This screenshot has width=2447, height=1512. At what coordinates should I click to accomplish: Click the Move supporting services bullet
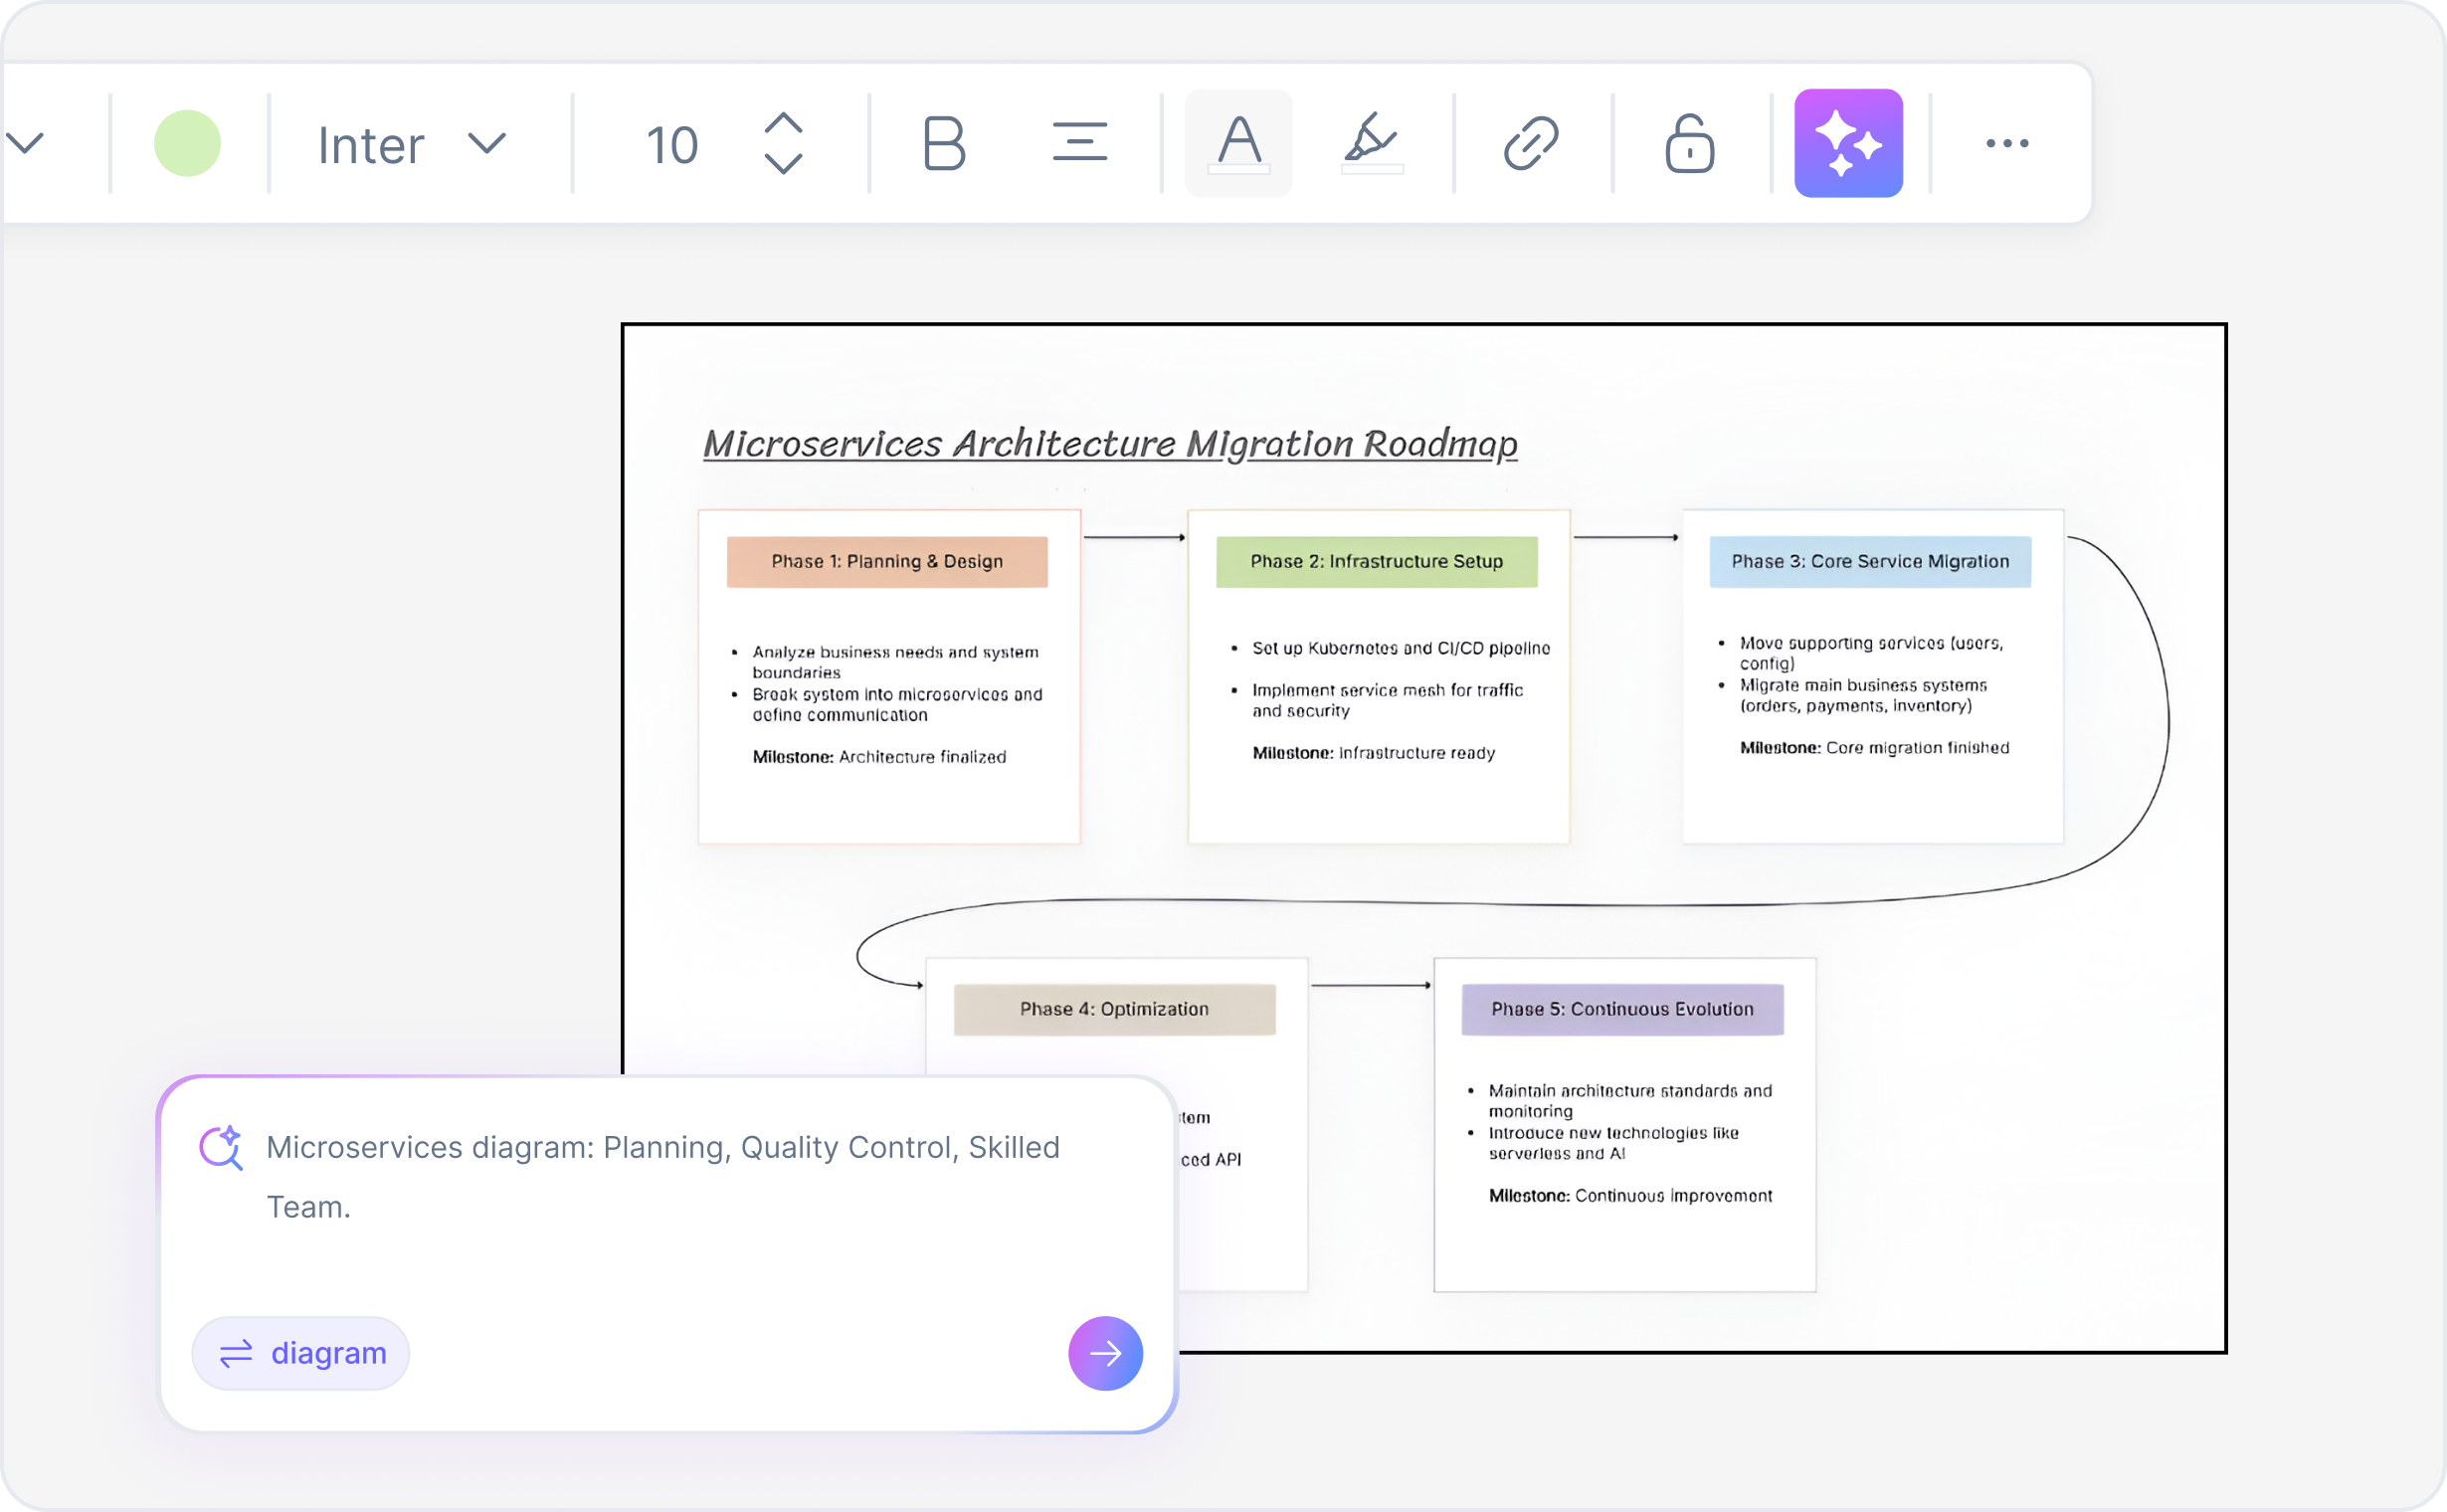(1870, 653)
